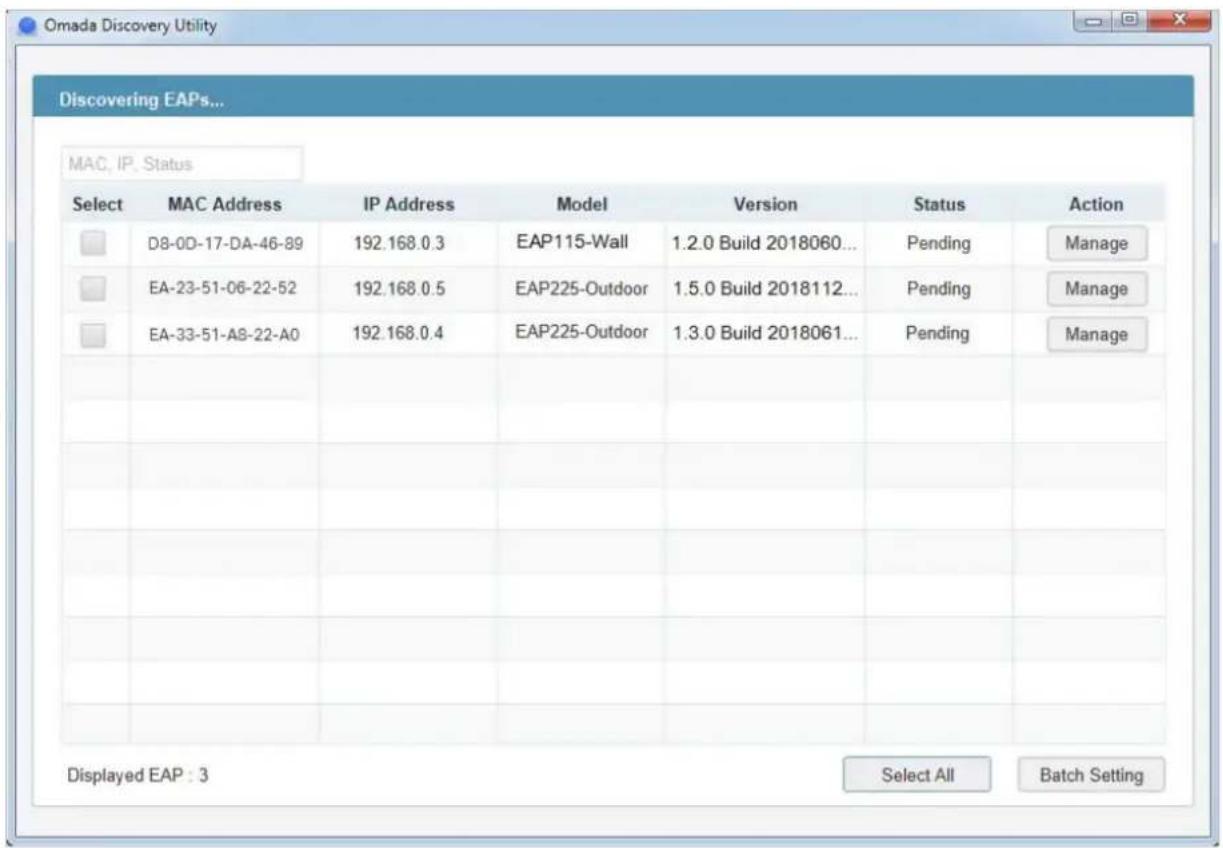Viewport: 1223px width, 848px height.
Task: Click the MAC Address column header
Action: [224, 204]
